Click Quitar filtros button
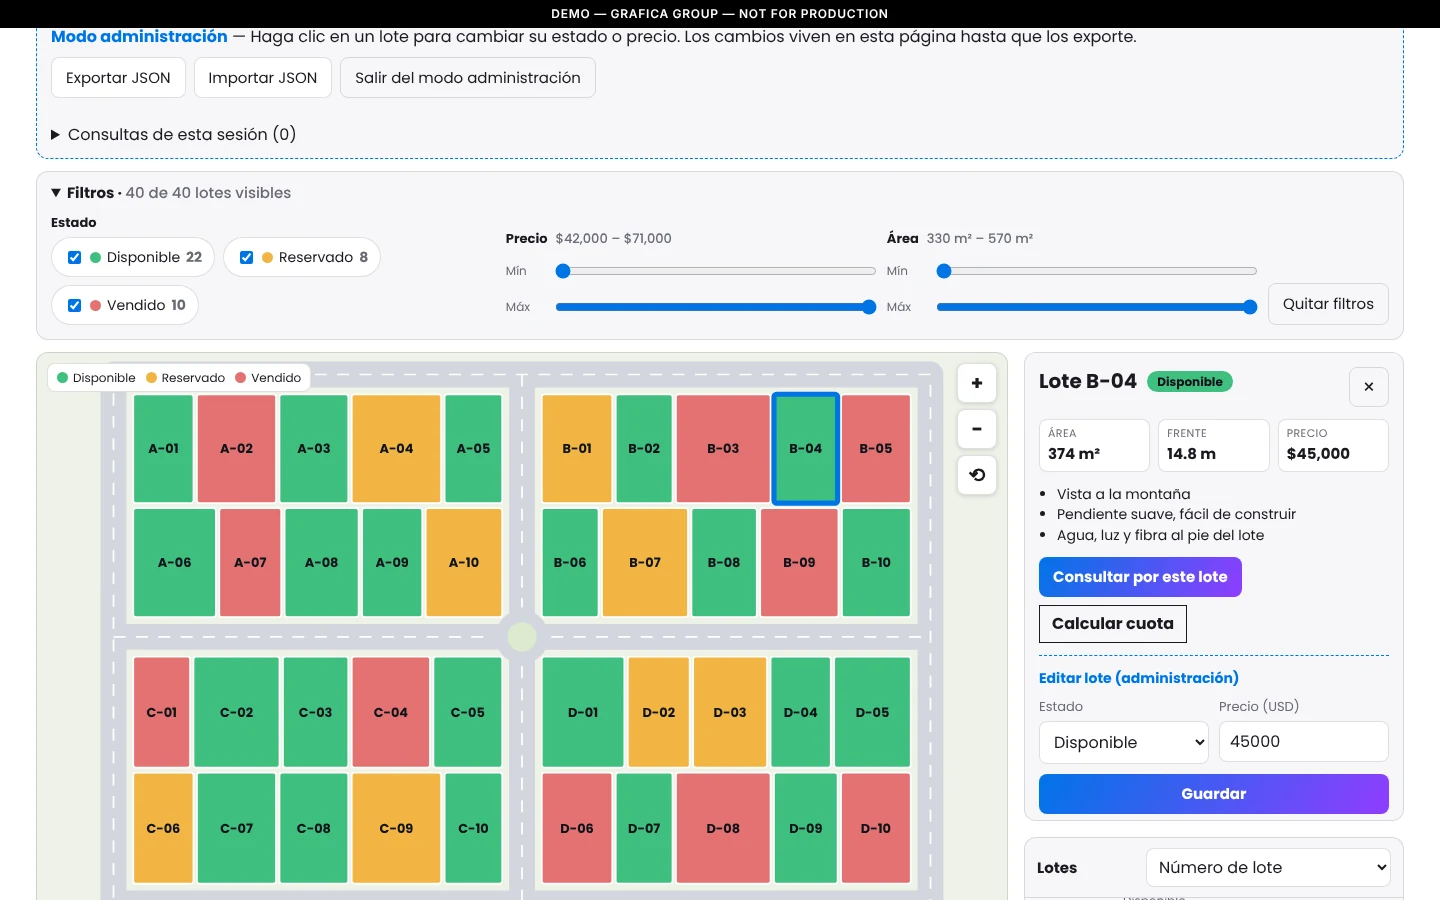This screenshot has width=1440, height=900. (1328, 304)
